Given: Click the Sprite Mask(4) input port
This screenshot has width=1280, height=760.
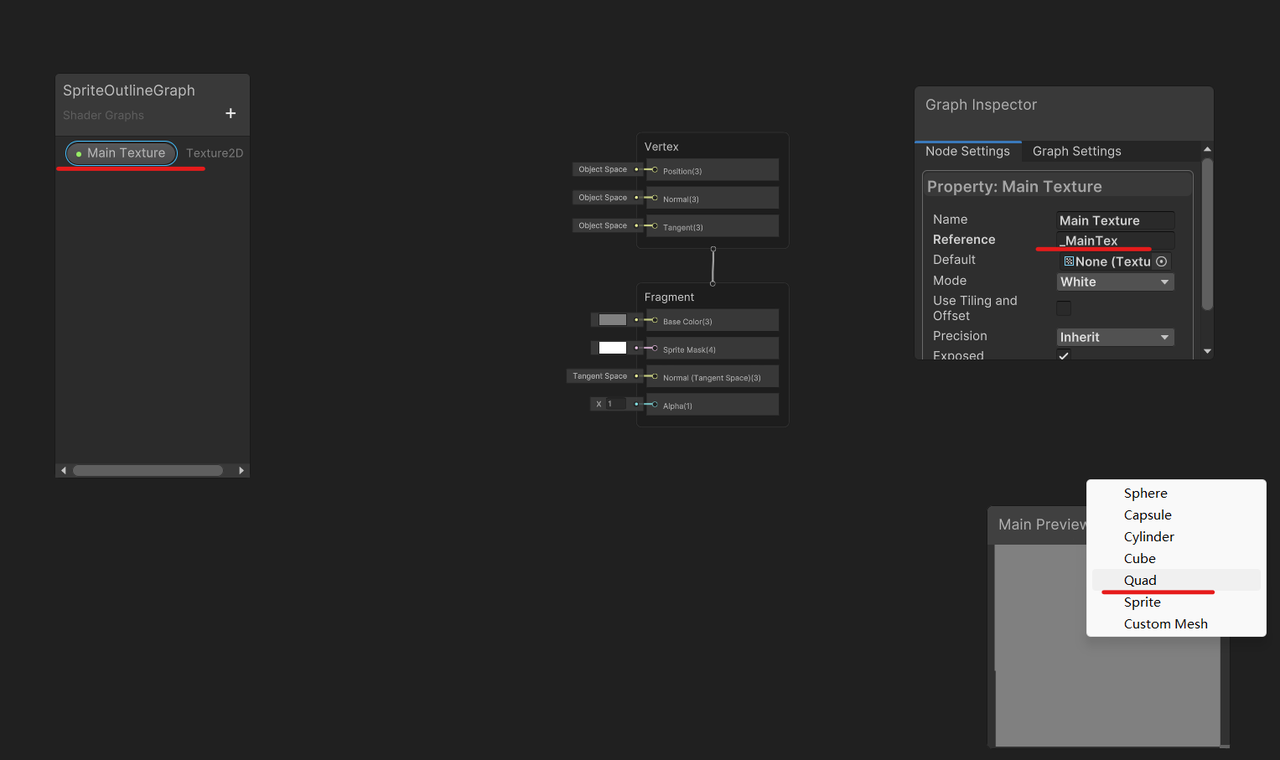Looking at the screenshot, I should click(655, 348).
